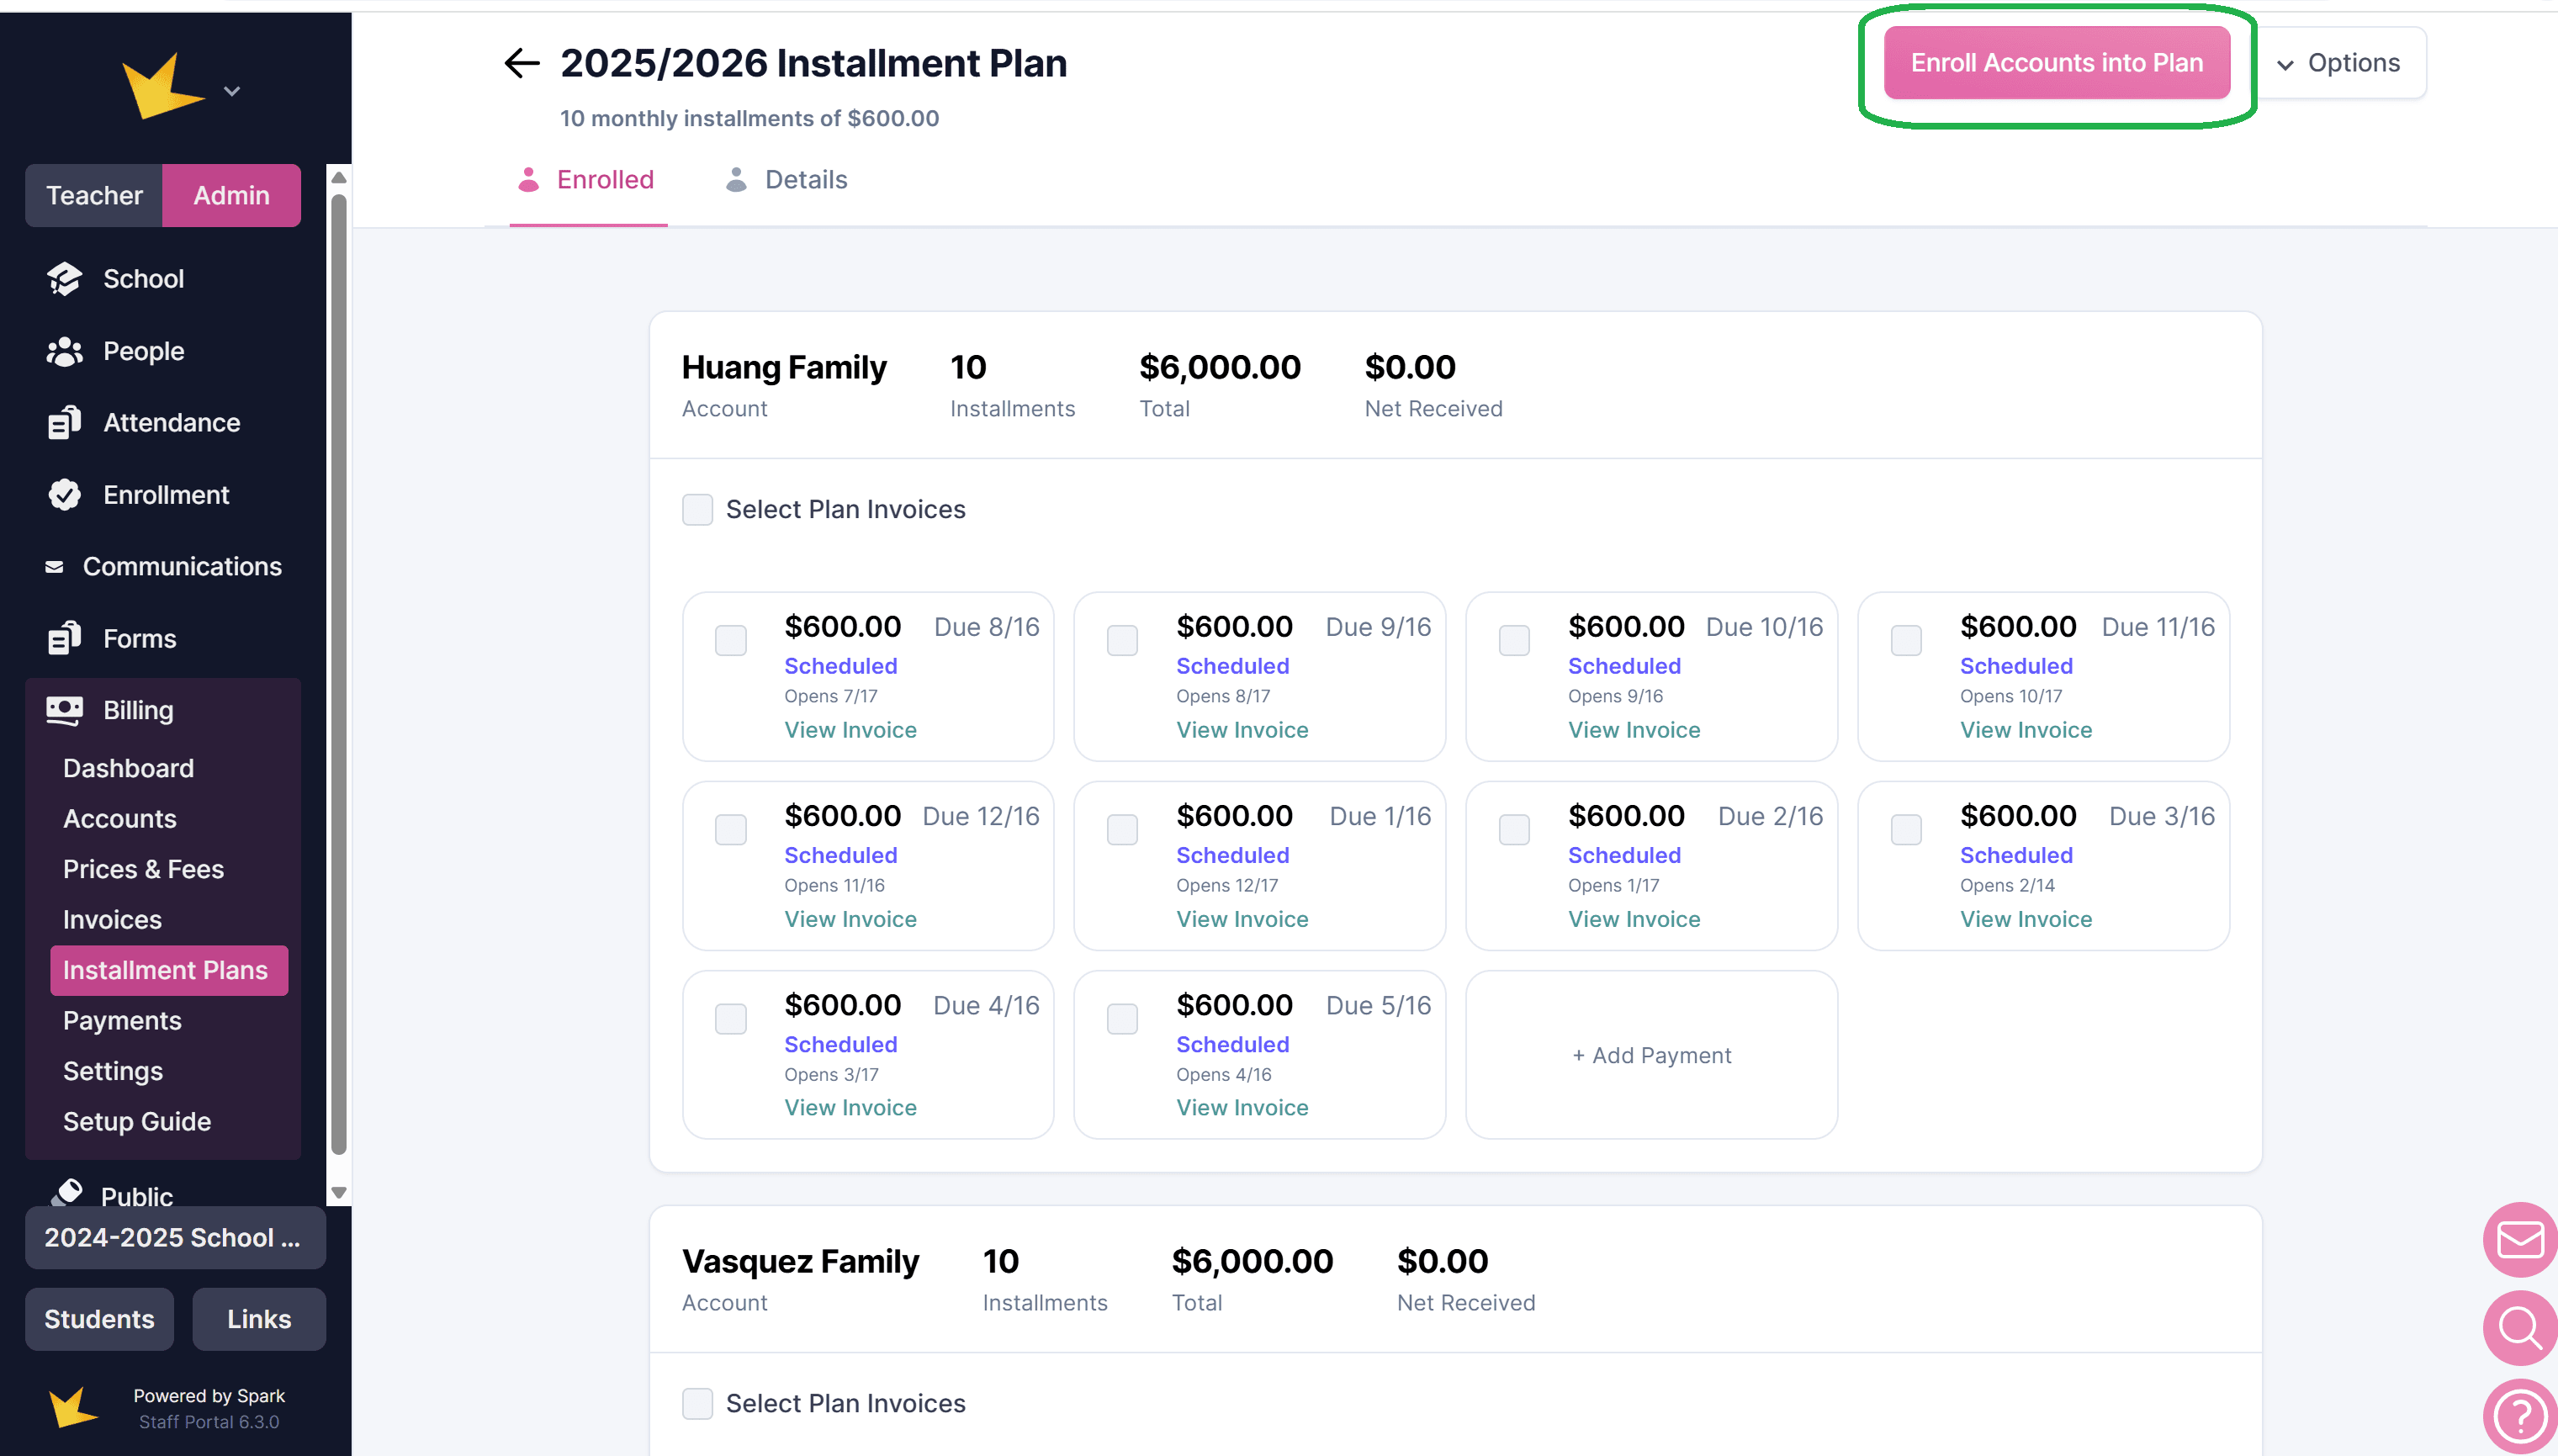Click the back arrow beside plan title
The height and width of the screenshot is (1456, 2558).
[x=521, y=63]
